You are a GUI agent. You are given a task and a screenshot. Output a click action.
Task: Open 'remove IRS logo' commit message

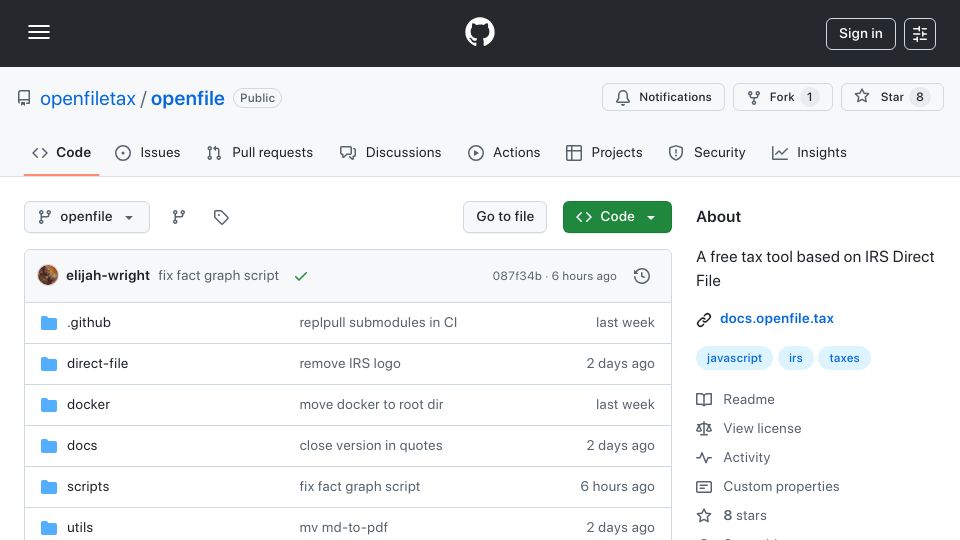350,364
